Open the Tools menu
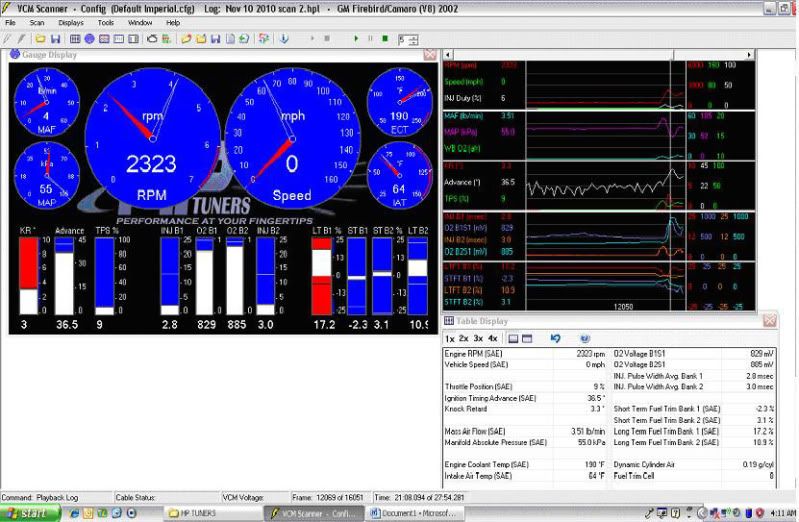Viewport: 799px width, 522px height. pos(106,22)
